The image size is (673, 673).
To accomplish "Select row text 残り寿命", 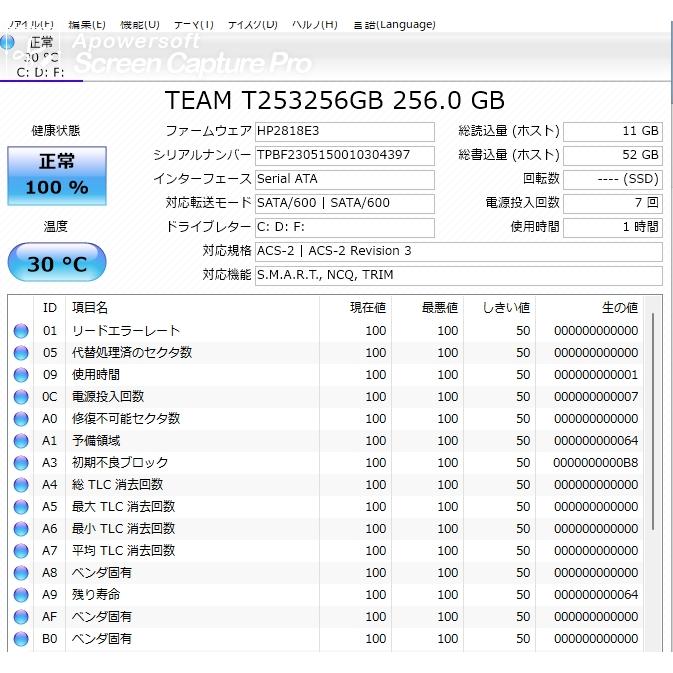I will coord(96,595).
